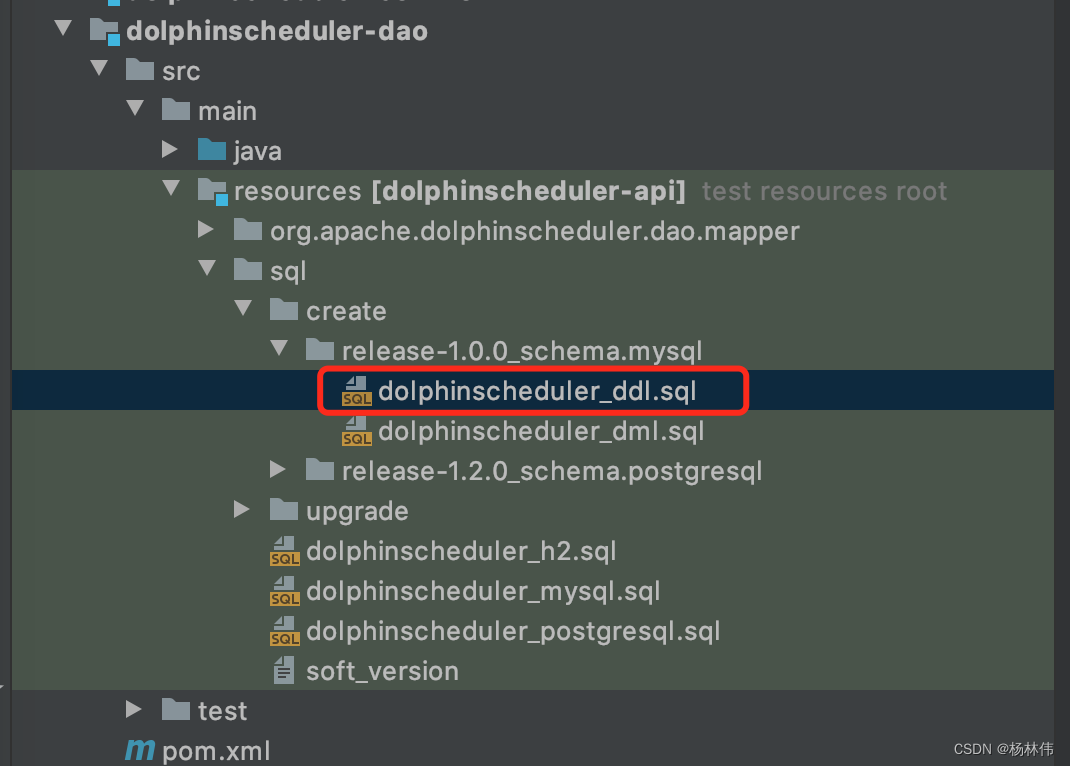The height and width of the screenshot is (766, 1070).
Task: Select org.apache.dolphinscheduler.dao.mapper package label
Action: [x=534, y=232]
